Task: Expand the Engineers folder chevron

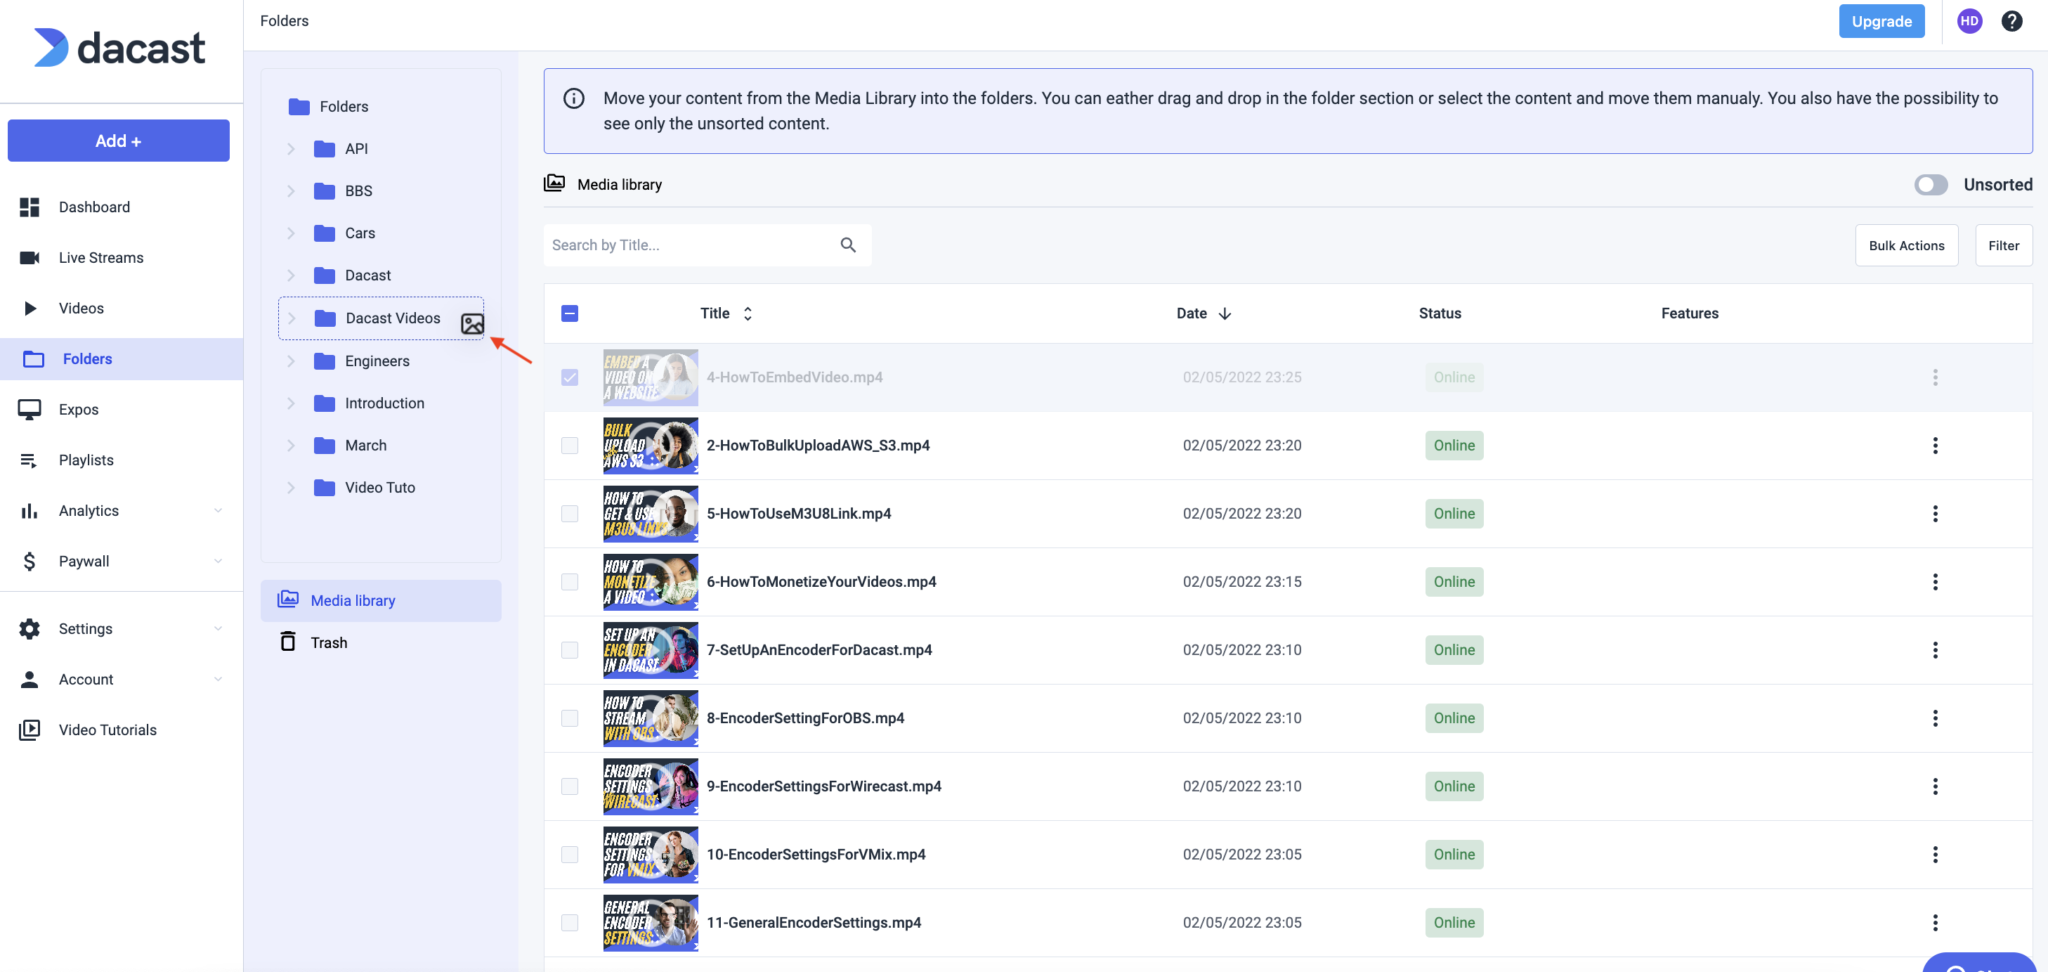Action: [291, 361]
